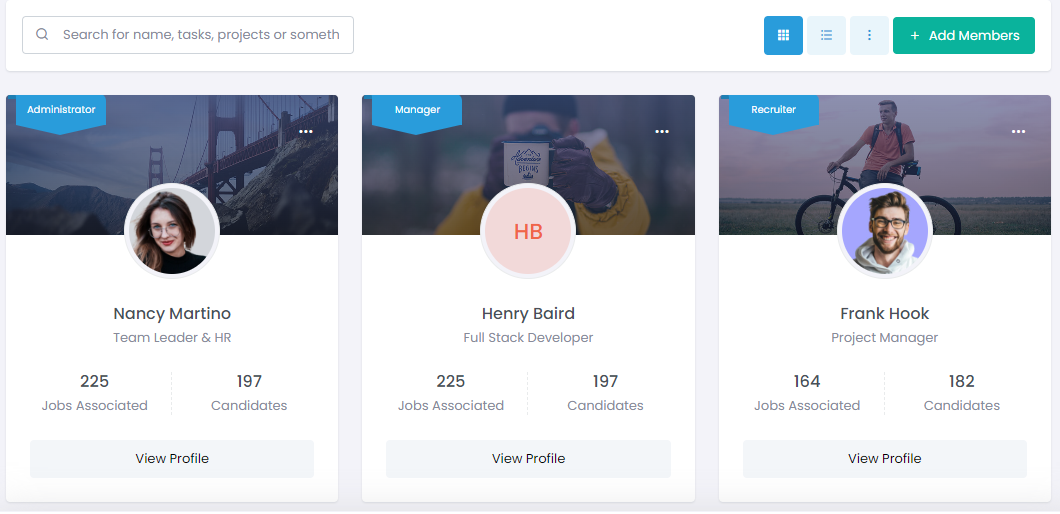Open the Frank Hook name link

coord(885,314)
